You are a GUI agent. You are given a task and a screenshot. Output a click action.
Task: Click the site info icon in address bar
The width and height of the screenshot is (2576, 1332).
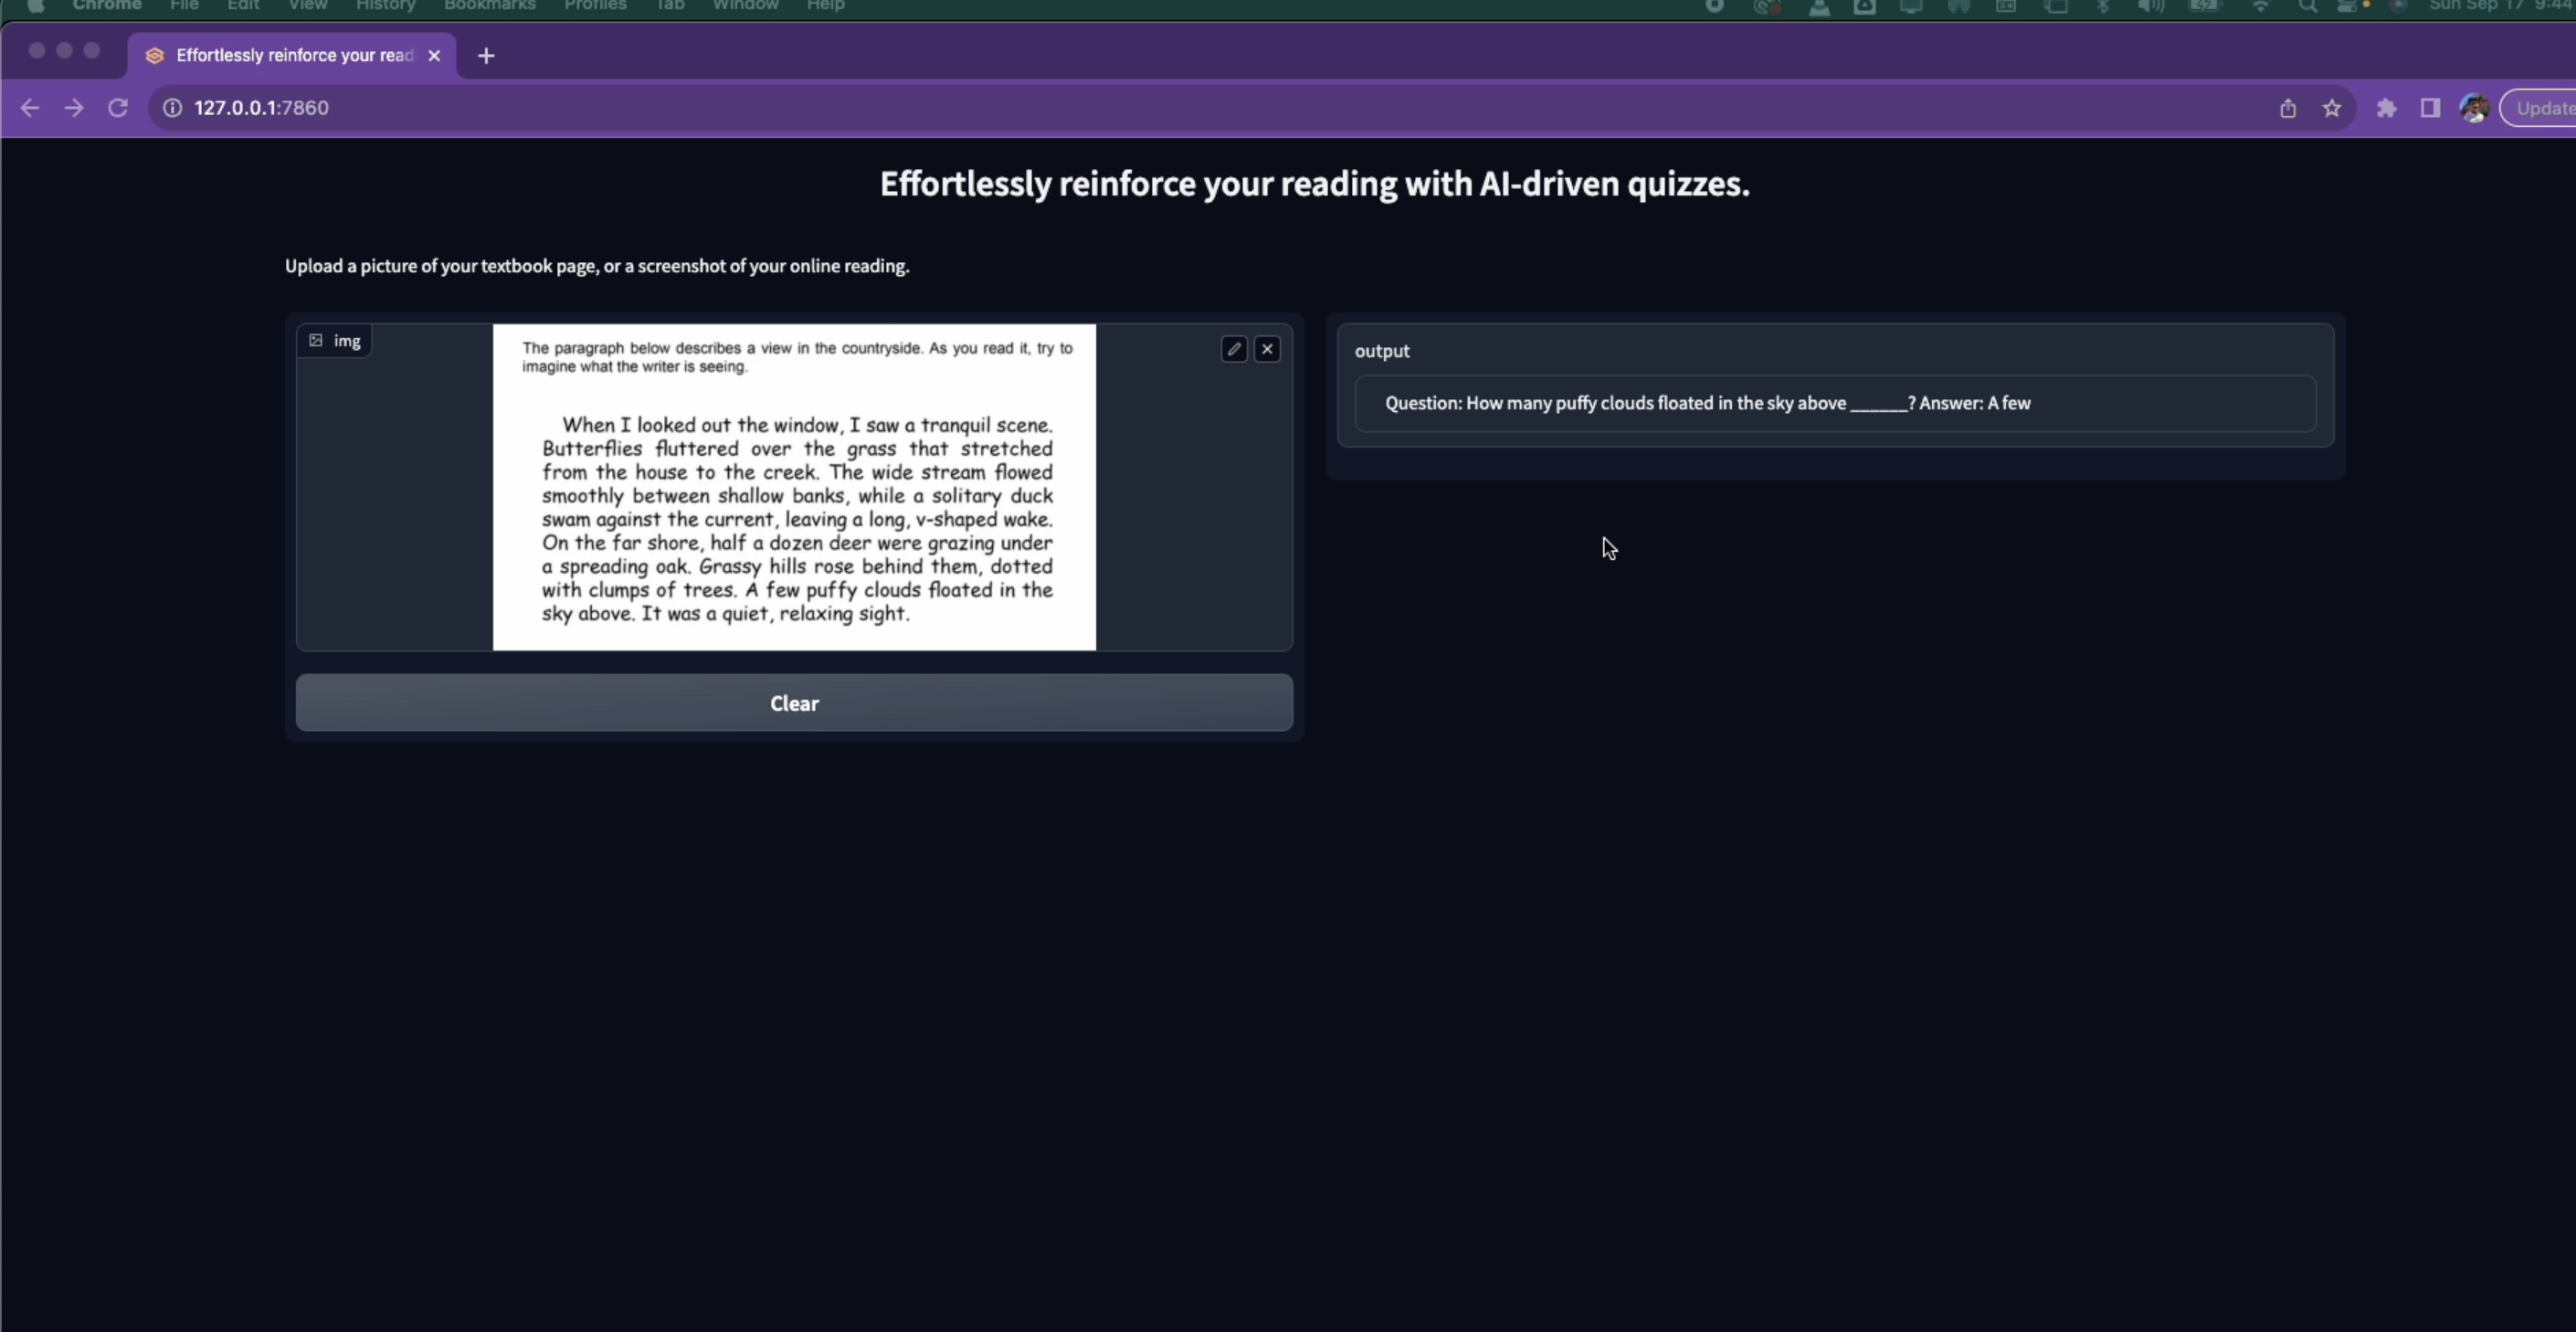point(173,108)
